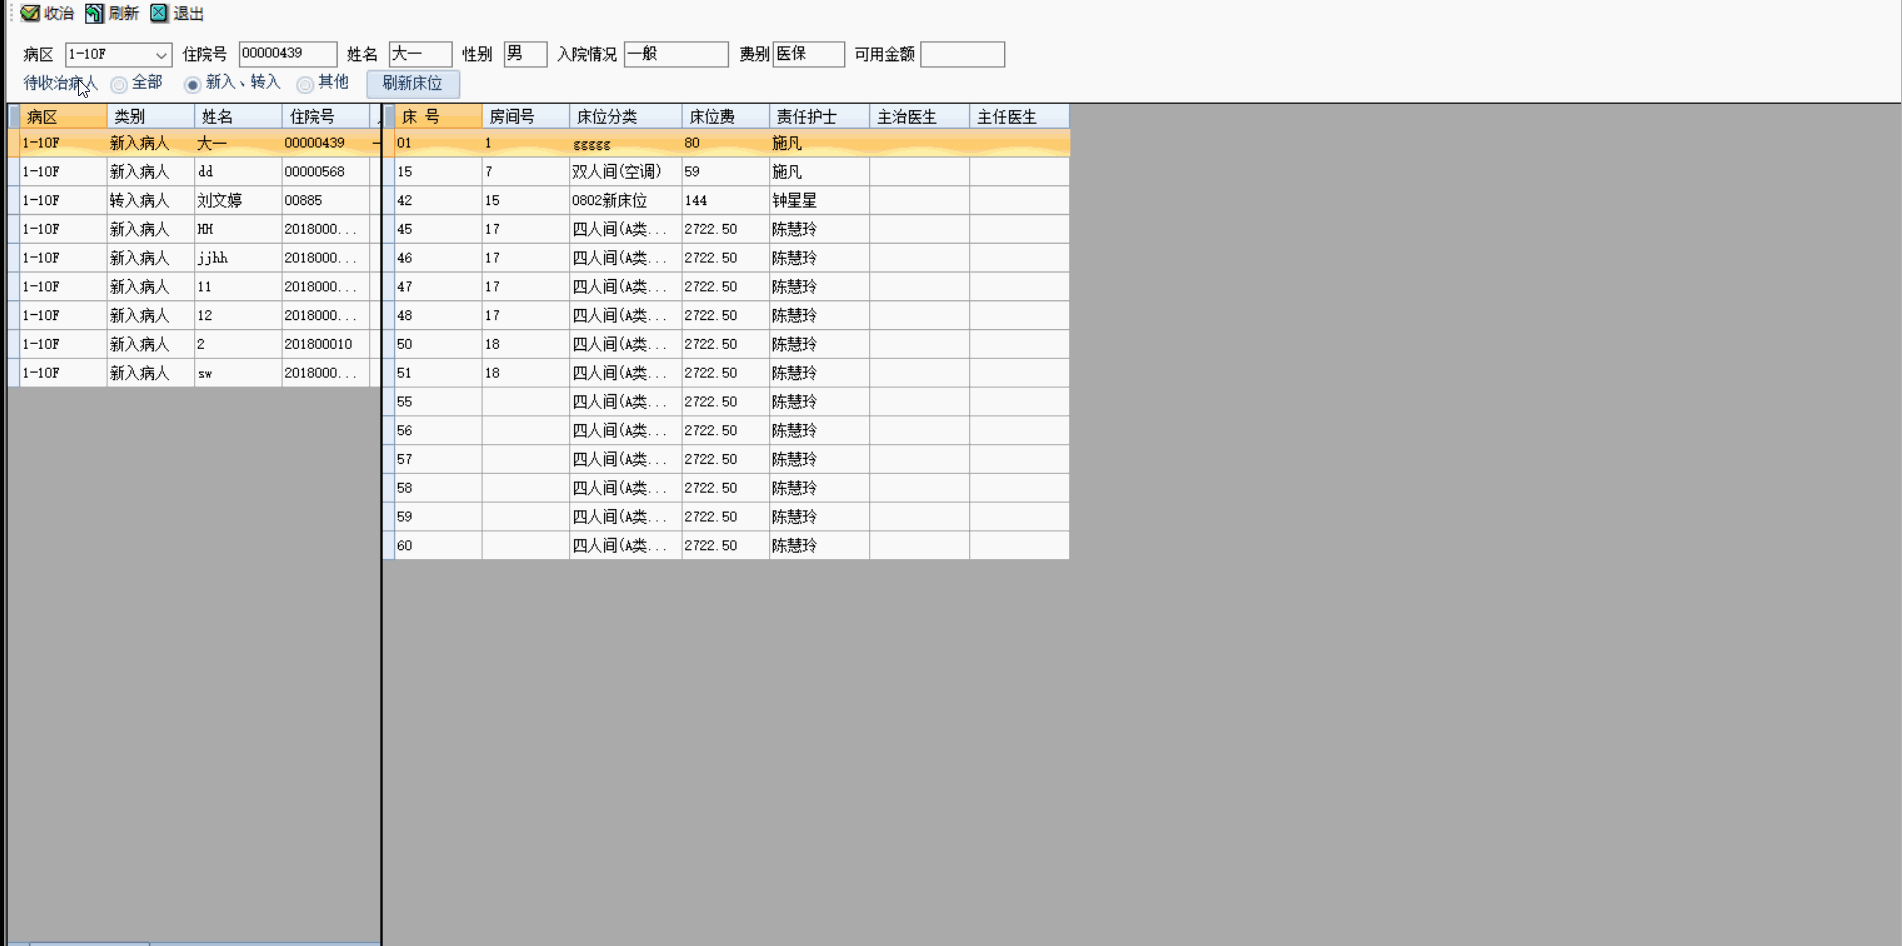This screenshot has height=946, width=1902.
Task: Focus the 性别 input field
Action: (x=525, y=54)
